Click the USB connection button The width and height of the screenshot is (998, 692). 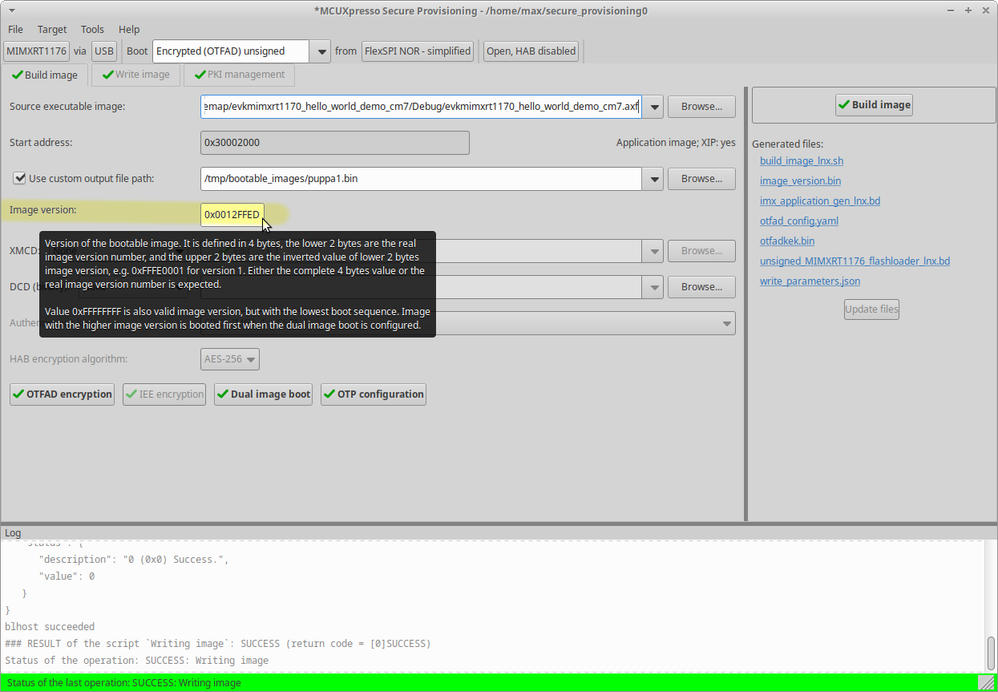pyautogui.click(x=104, y=51)
